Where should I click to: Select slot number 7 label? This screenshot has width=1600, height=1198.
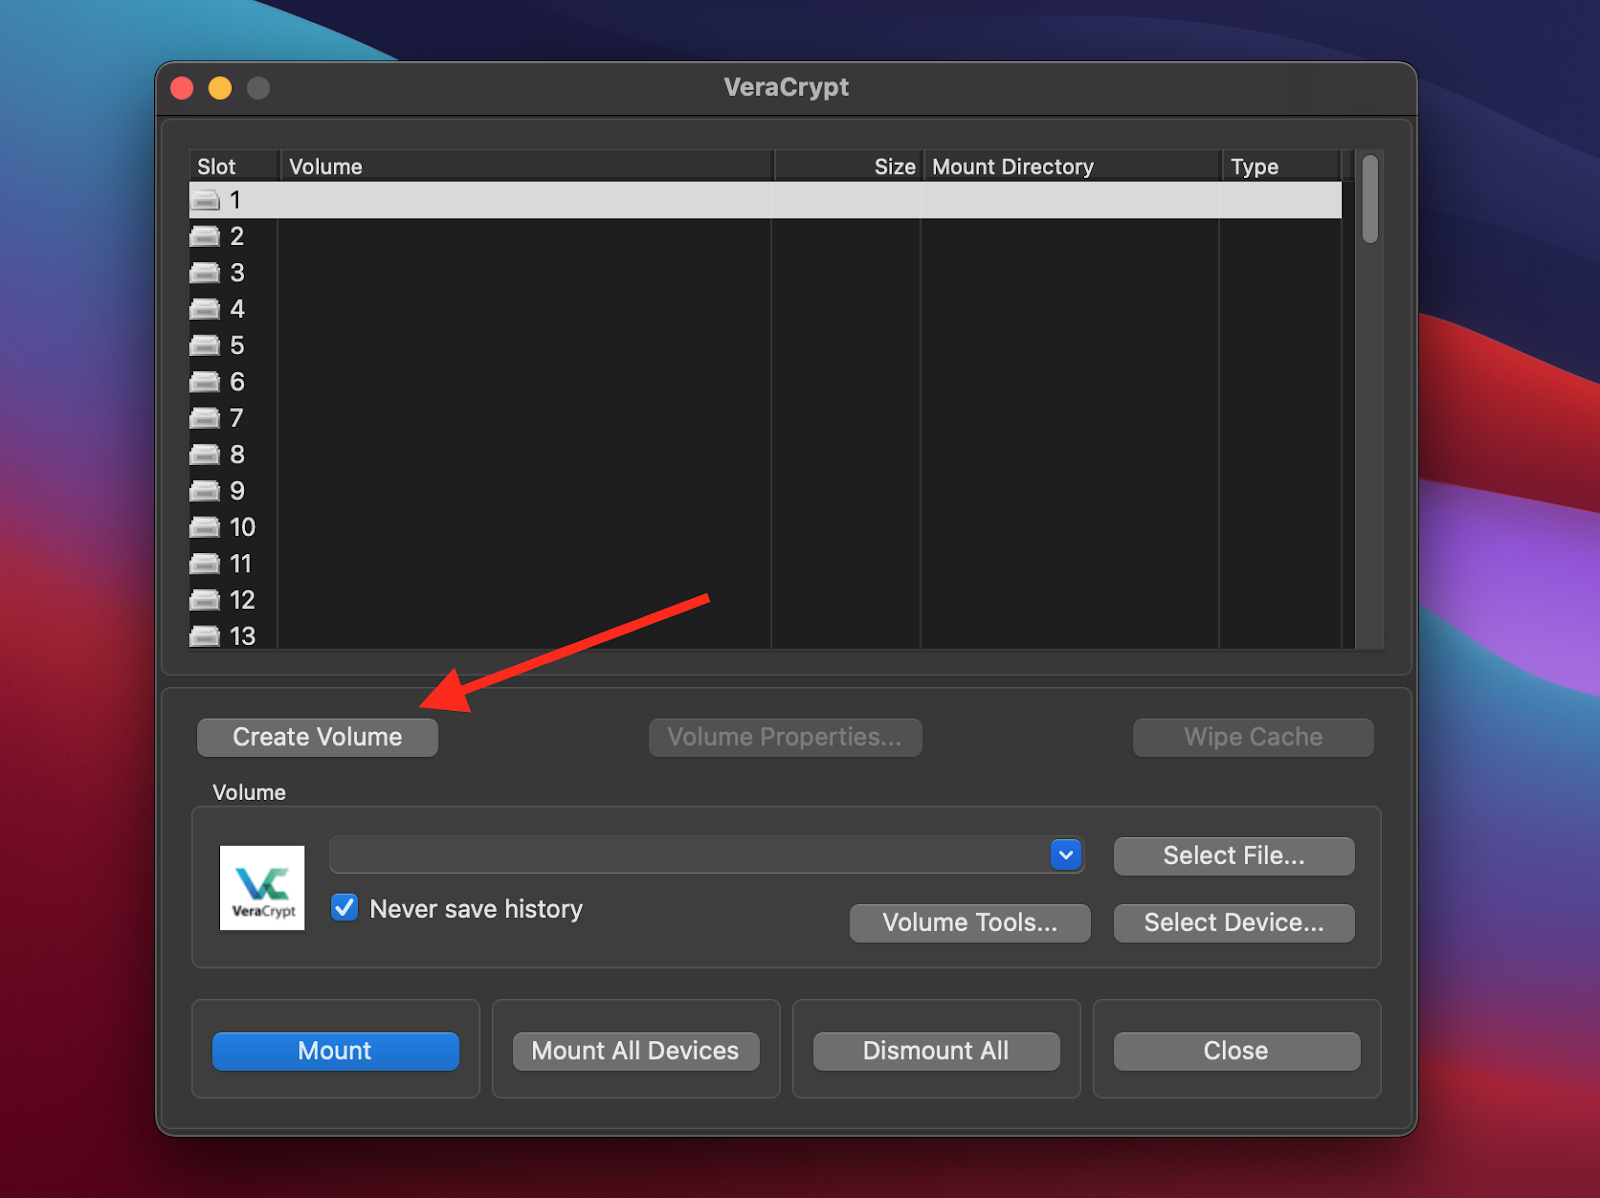[x=237, y=418]
